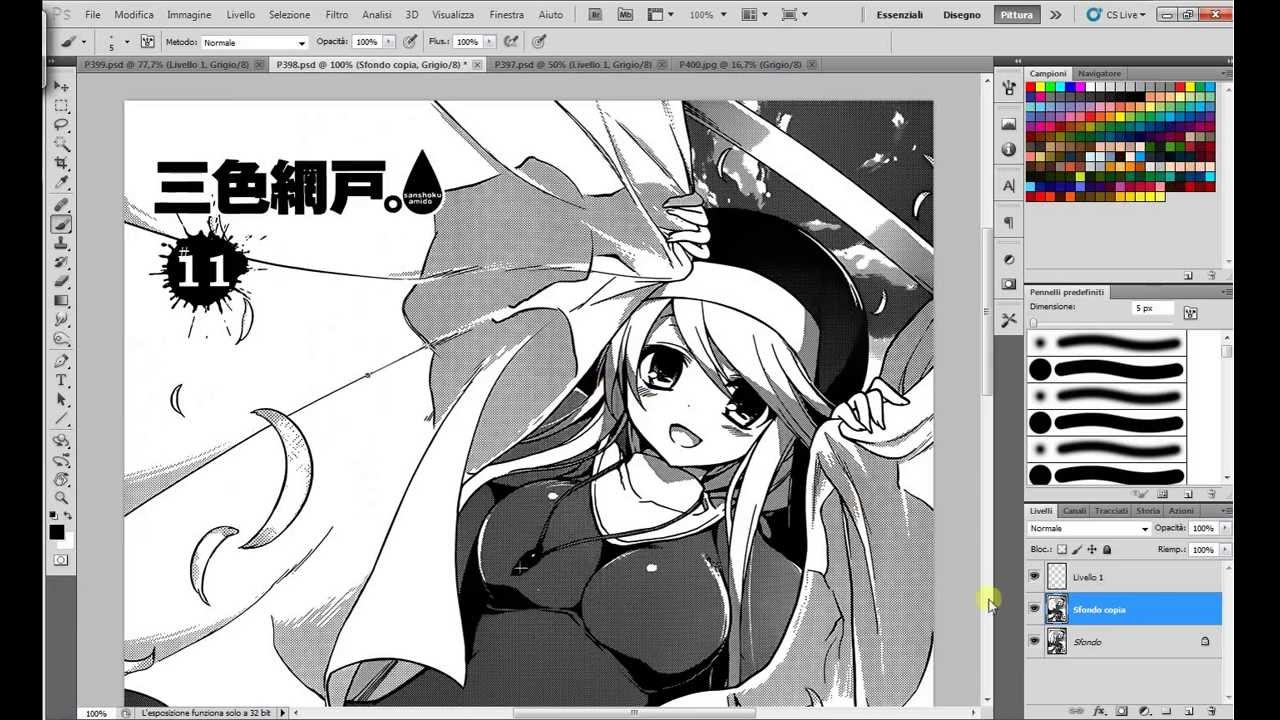
Task: Open the Filtro menu
Action: coord(337,15)
